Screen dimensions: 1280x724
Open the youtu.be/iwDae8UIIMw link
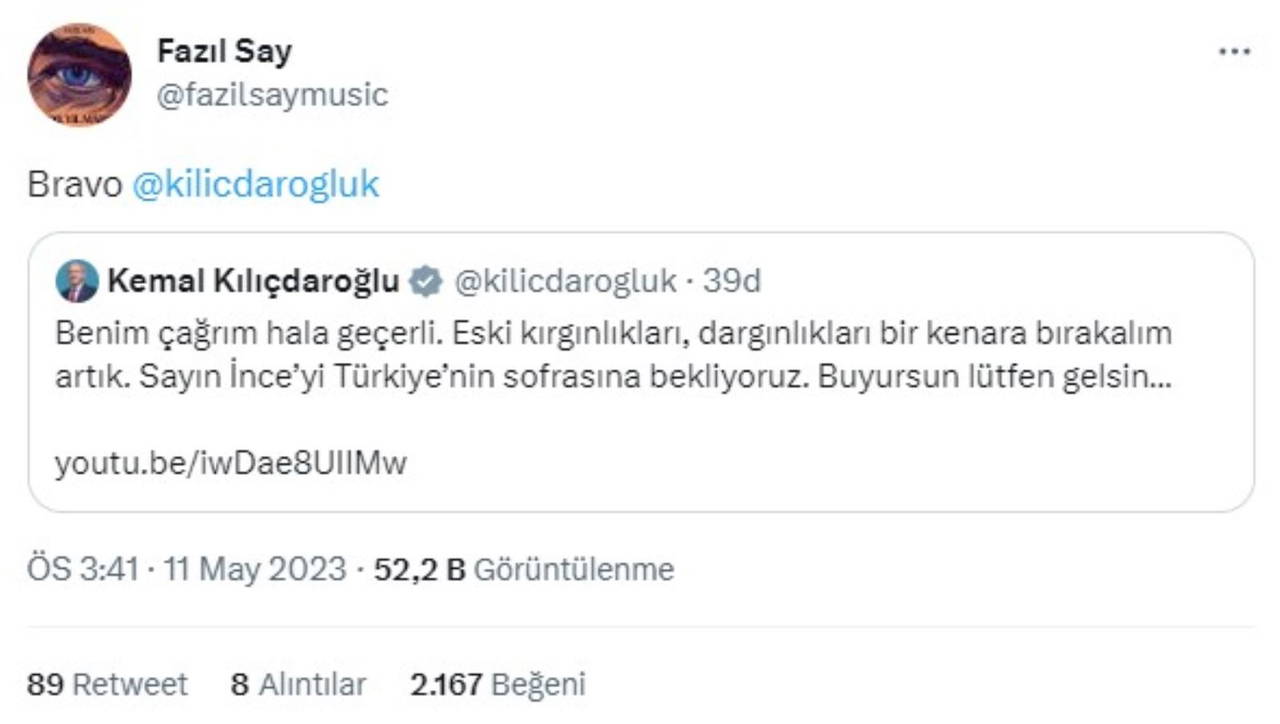pos(231,463)
